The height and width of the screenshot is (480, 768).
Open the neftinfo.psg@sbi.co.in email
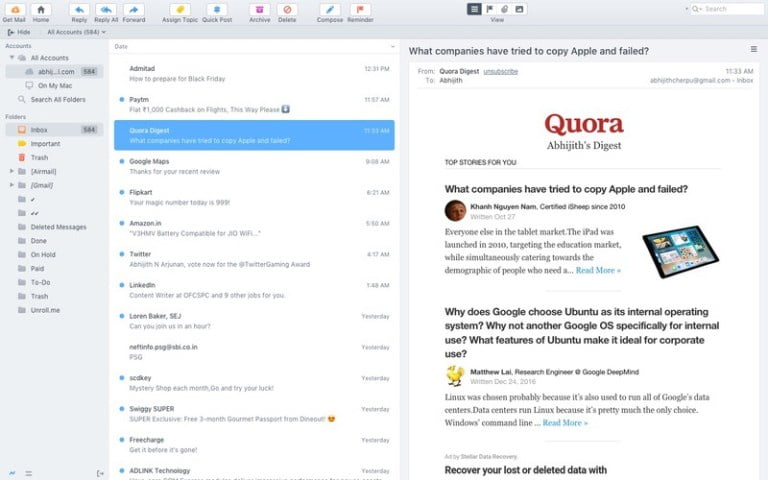254,352
